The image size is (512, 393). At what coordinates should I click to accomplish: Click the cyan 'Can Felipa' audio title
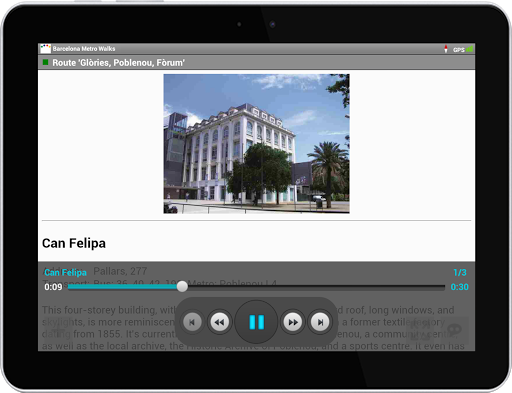[x=65, y=273]
